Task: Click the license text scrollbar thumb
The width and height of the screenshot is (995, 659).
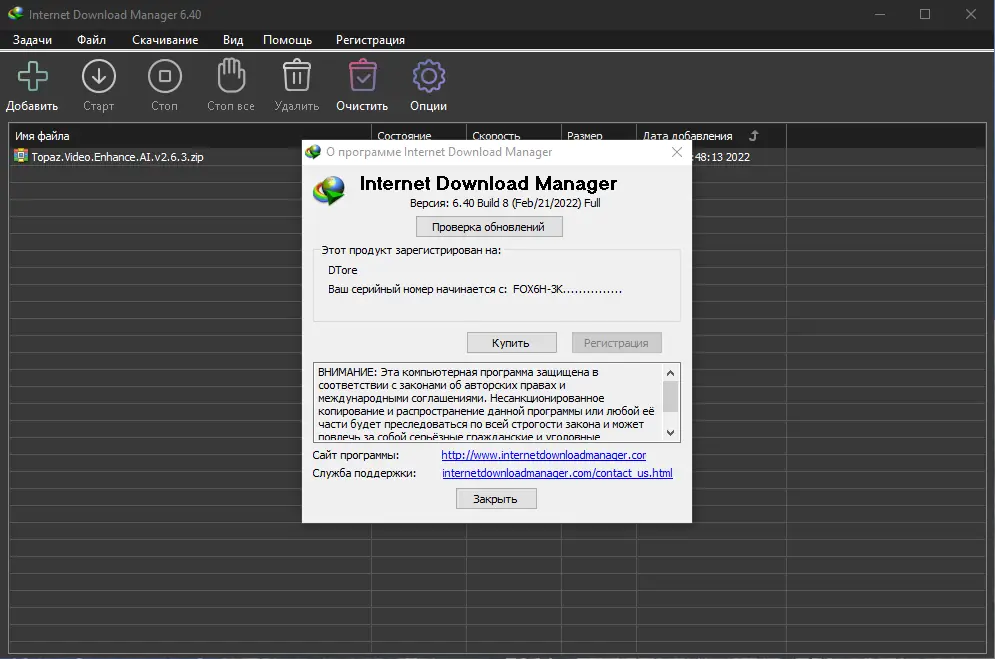Action: (670, 396)
